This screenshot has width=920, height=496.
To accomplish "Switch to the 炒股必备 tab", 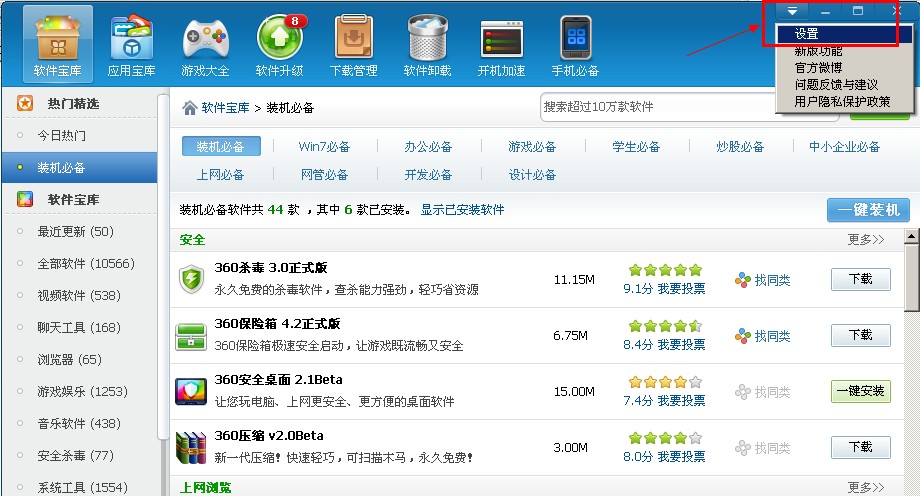I will (740, 147).
